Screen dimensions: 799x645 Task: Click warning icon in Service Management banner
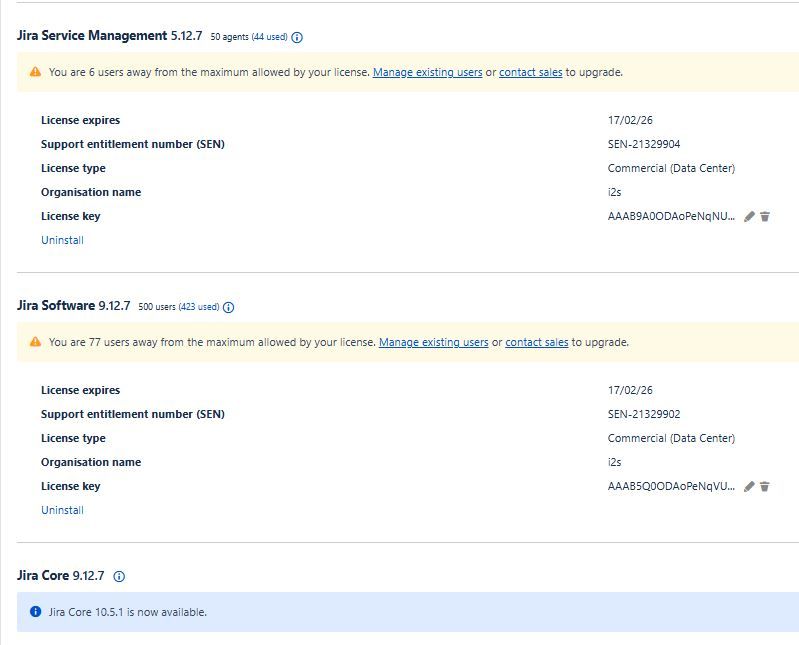tap(35, 72)
